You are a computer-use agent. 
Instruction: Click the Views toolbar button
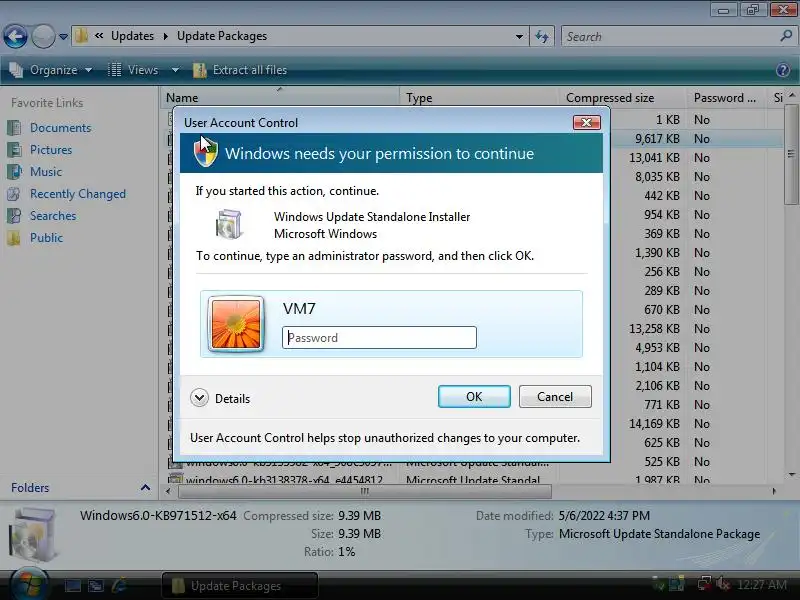133,70
